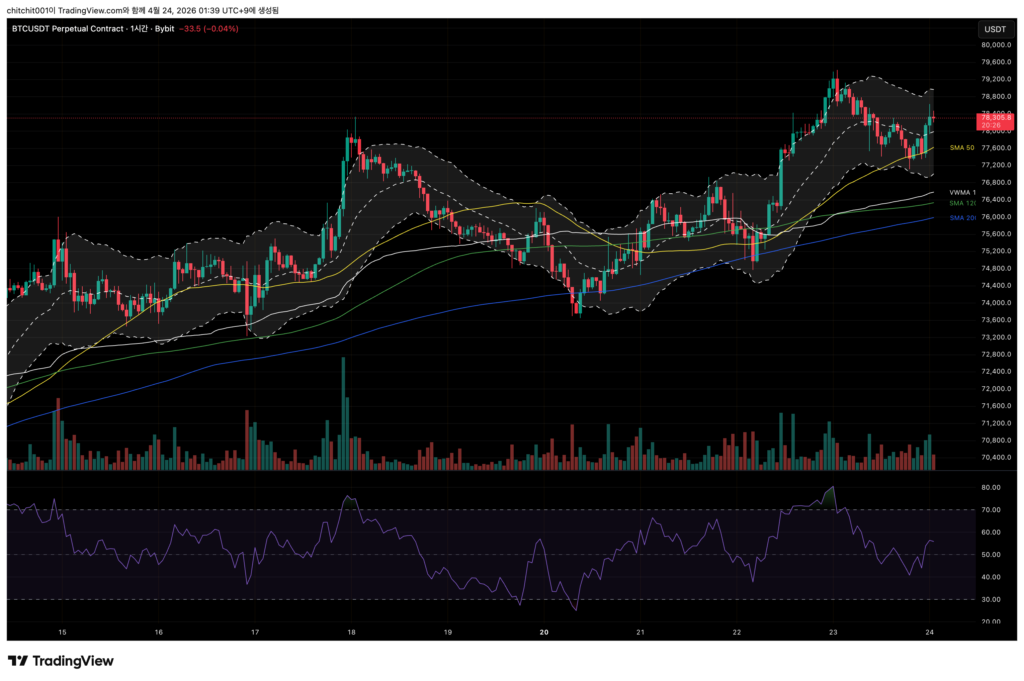Open the USDT currency selector
The width and height of the screenshot is (1024, 681).
pyautogui.click(x=994, y=29)
